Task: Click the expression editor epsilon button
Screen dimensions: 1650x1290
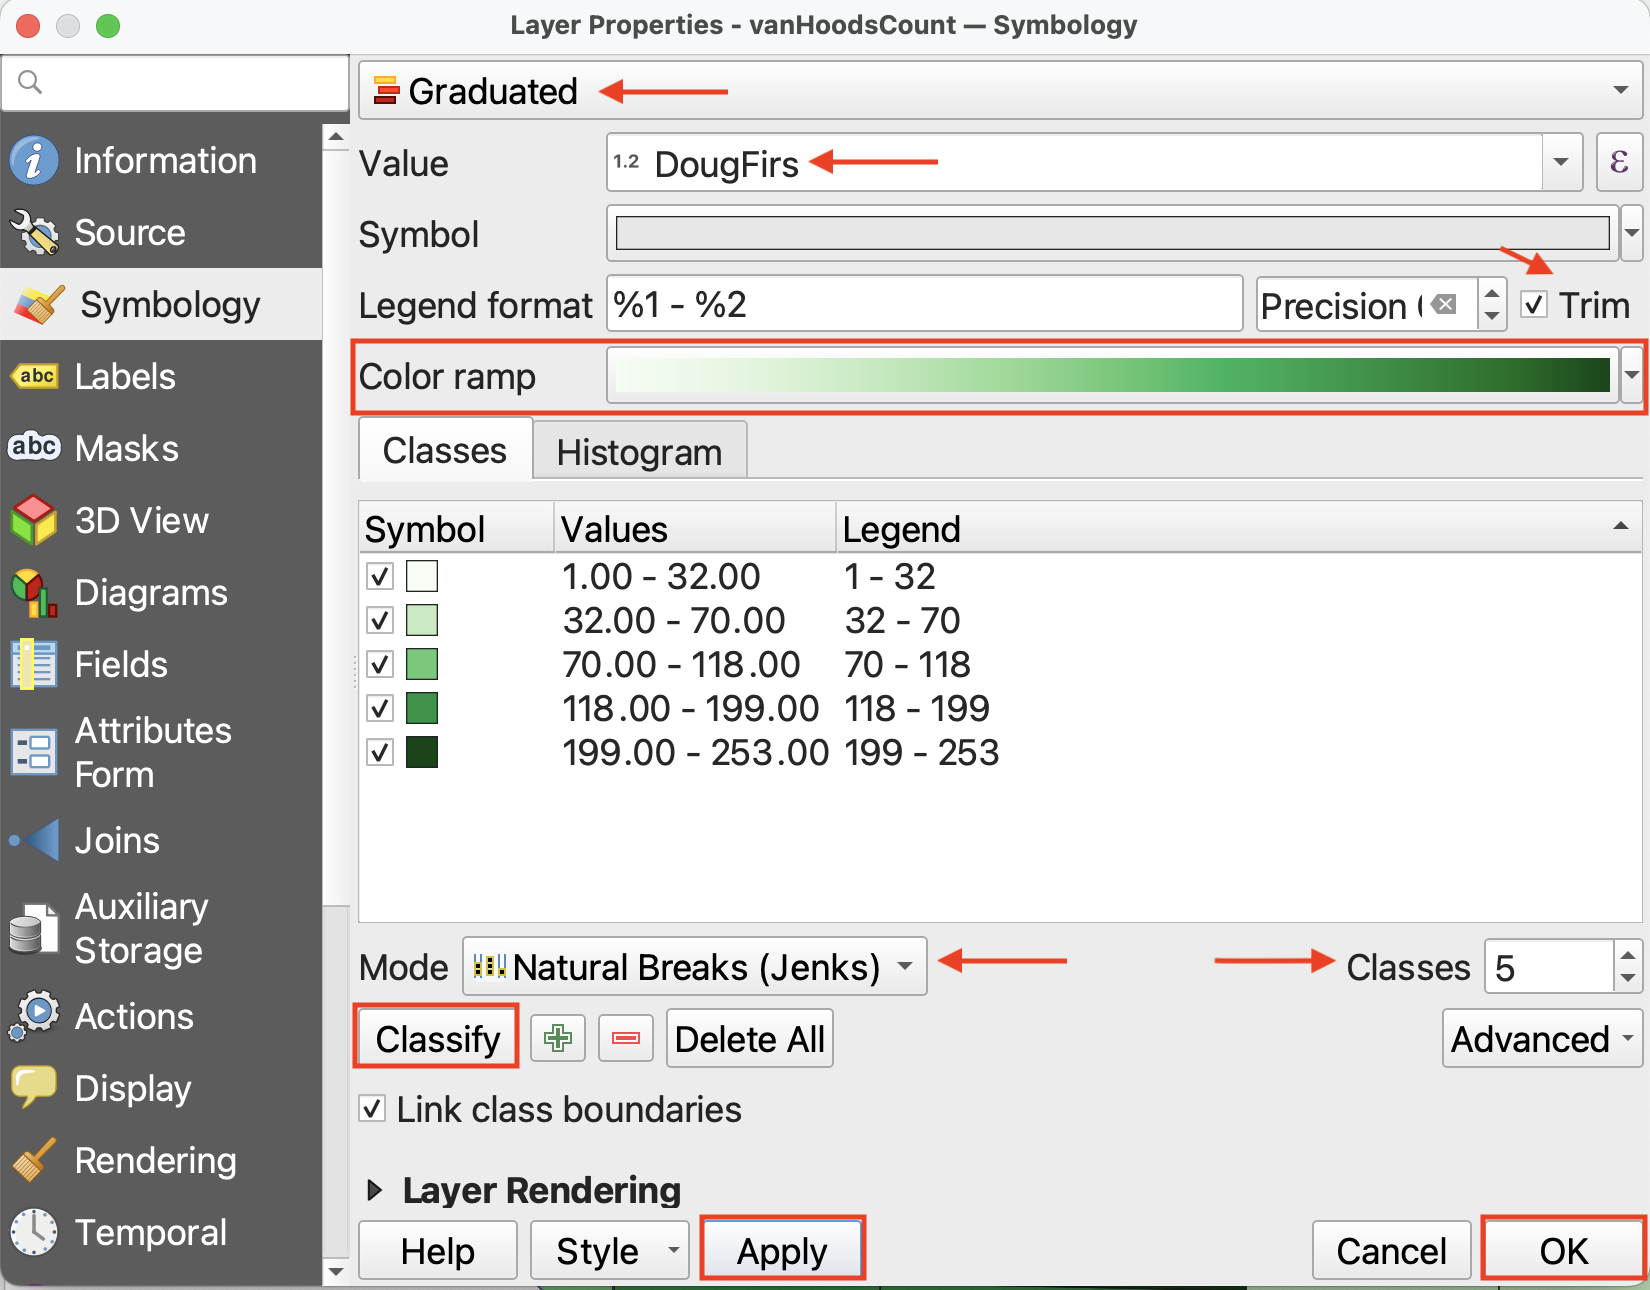Action: click(1619, 162)
